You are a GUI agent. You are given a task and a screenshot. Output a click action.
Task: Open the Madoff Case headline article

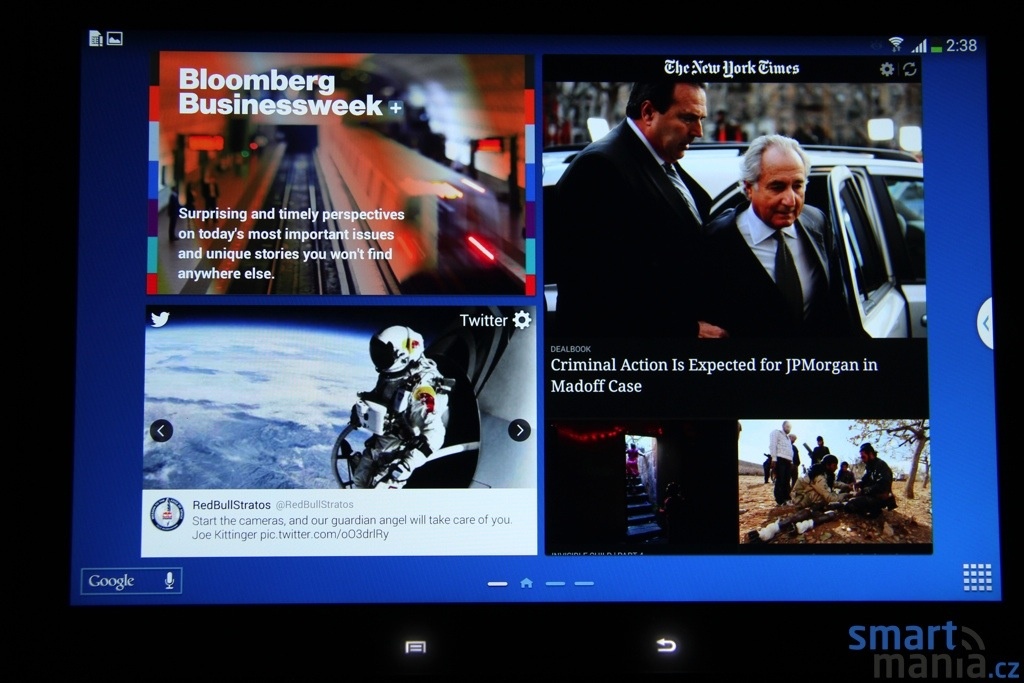pos(714,375)
